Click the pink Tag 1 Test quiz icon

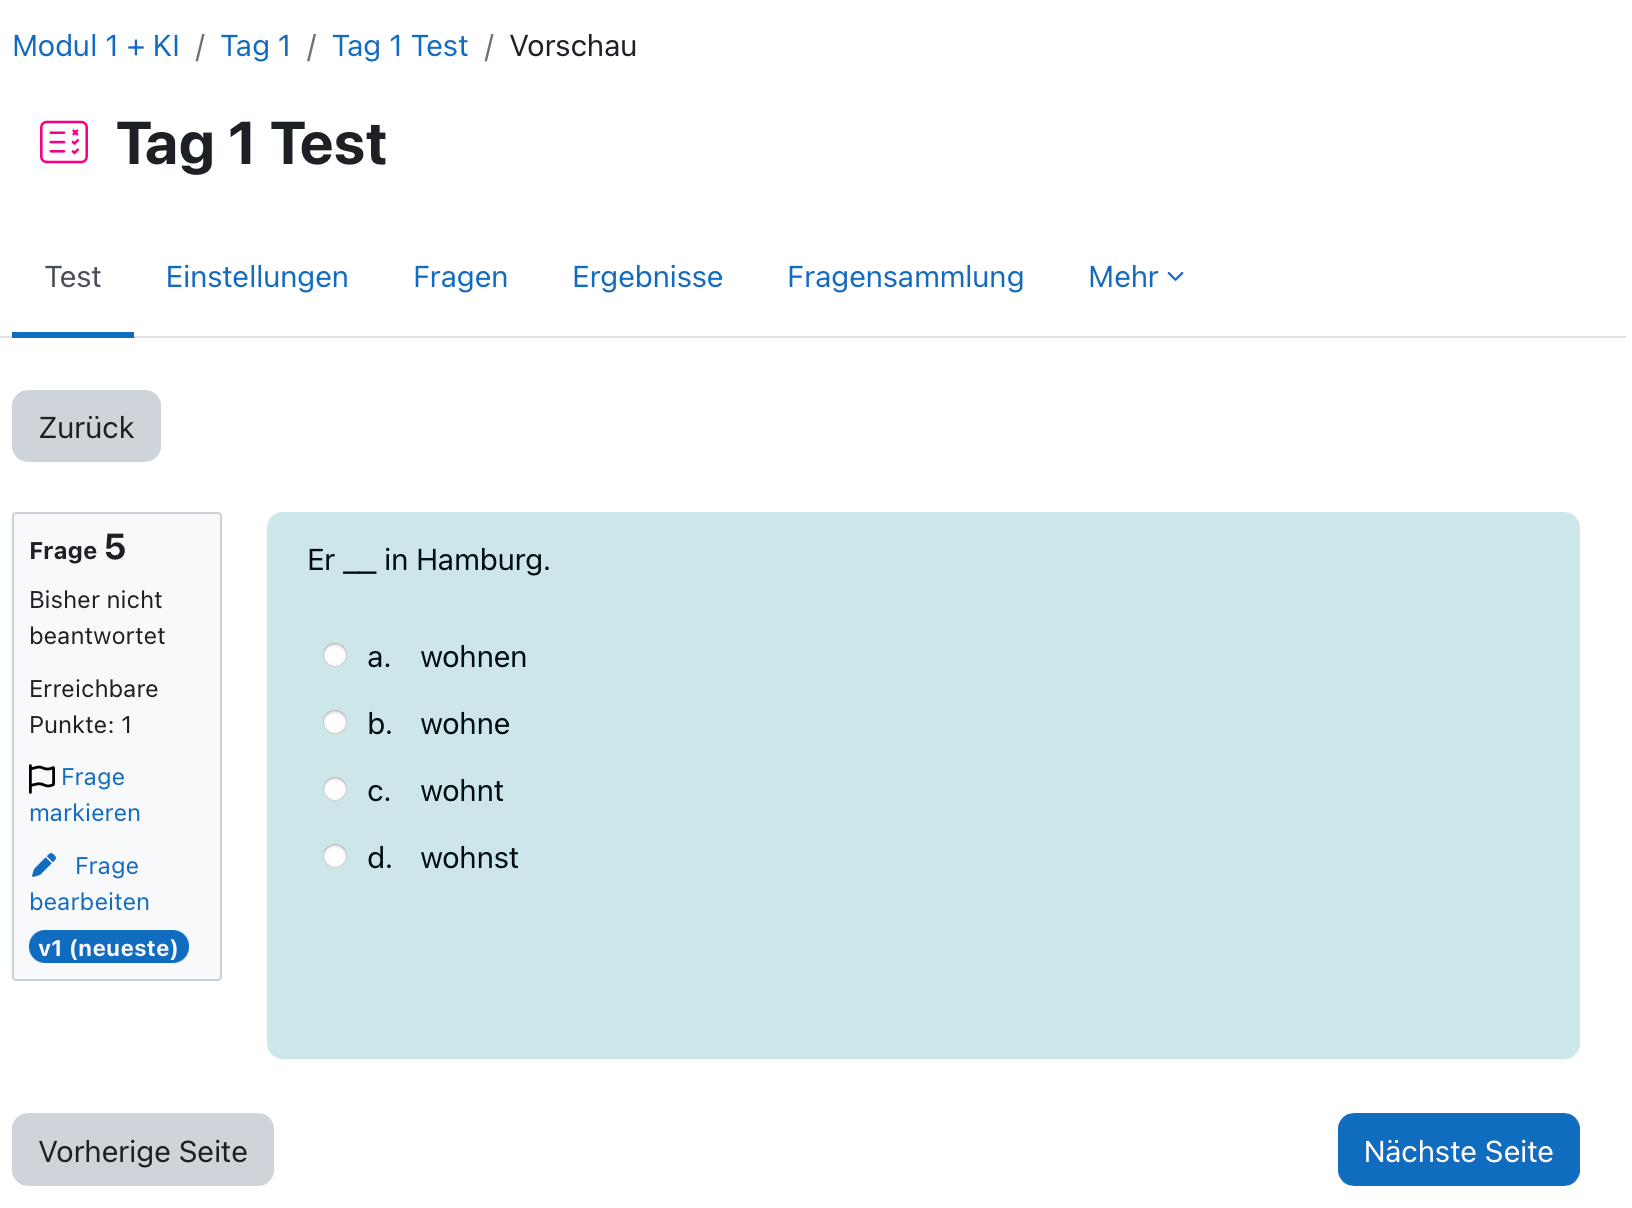pos(63,143)
